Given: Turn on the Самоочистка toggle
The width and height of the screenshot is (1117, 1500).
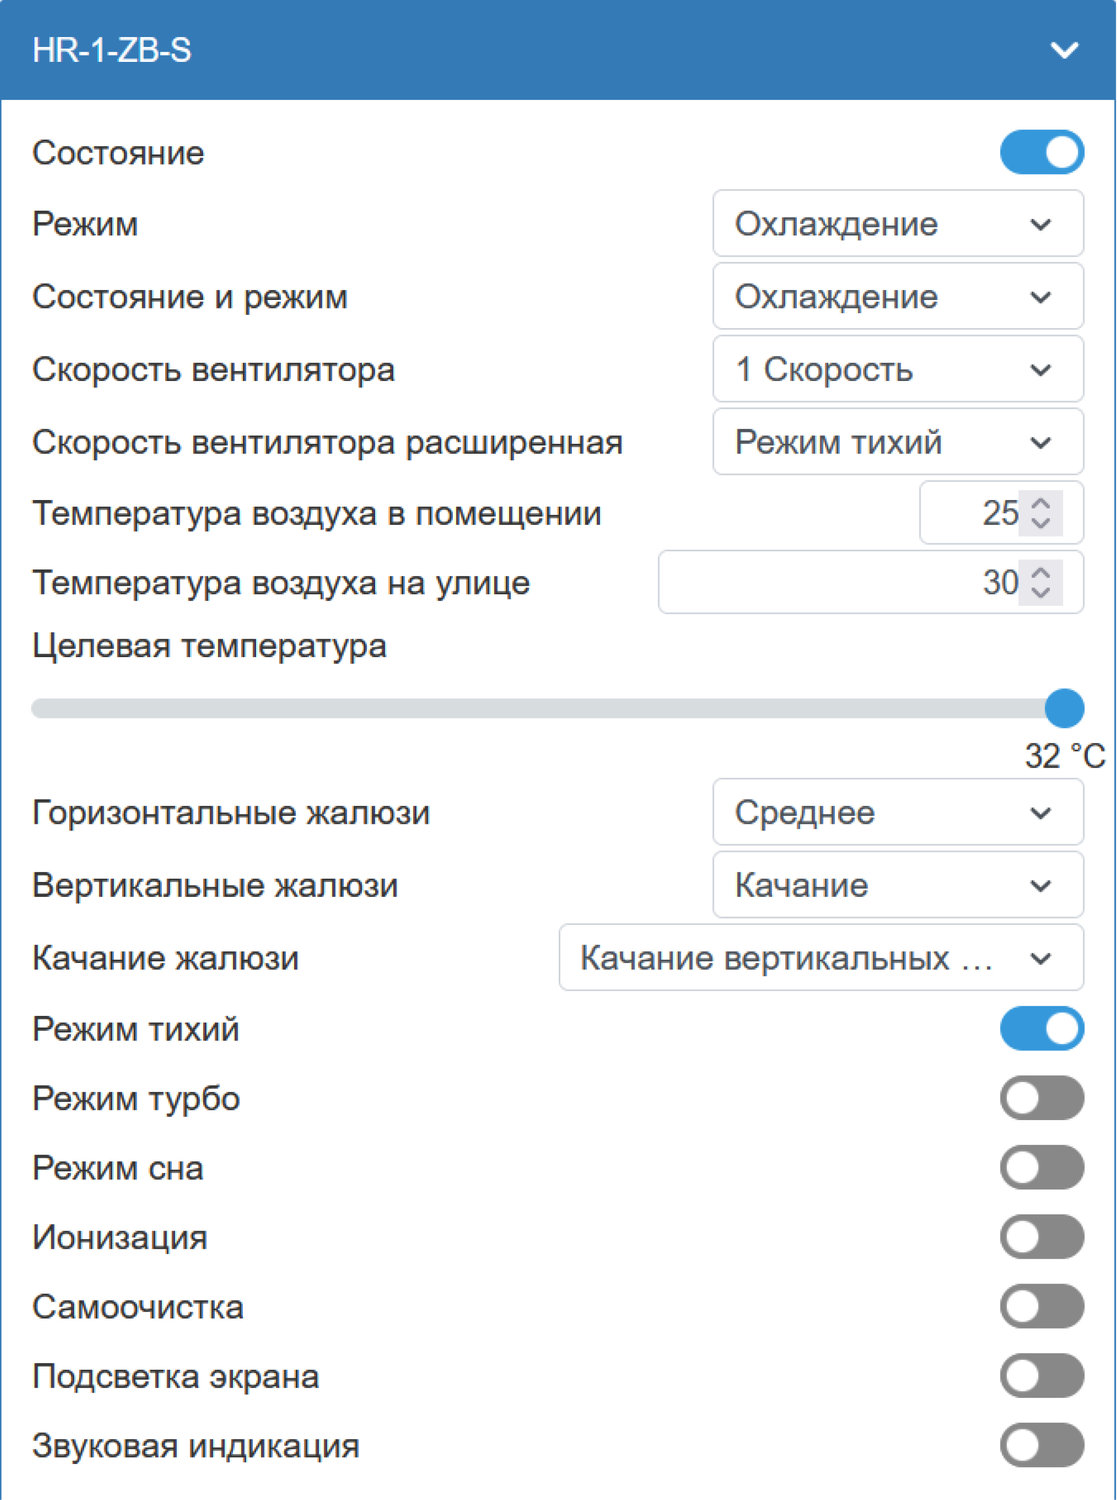Looking at the screenshot, I should [1041, 1306].
